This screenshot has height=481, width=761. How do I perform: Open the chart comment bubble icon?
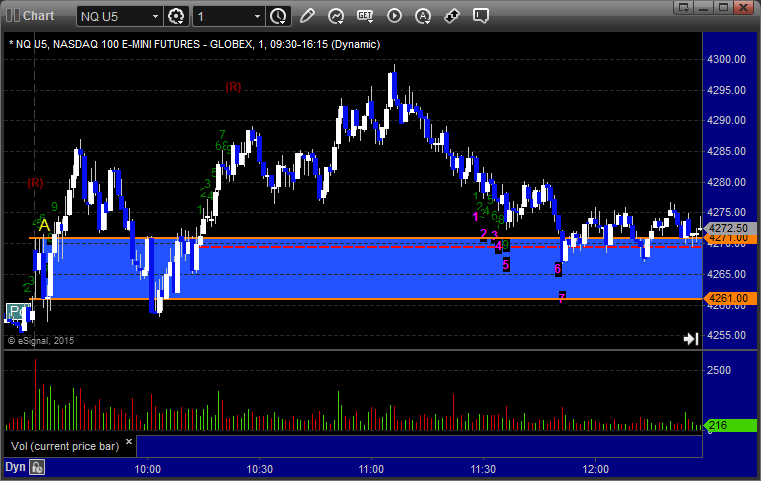point(480,16)
